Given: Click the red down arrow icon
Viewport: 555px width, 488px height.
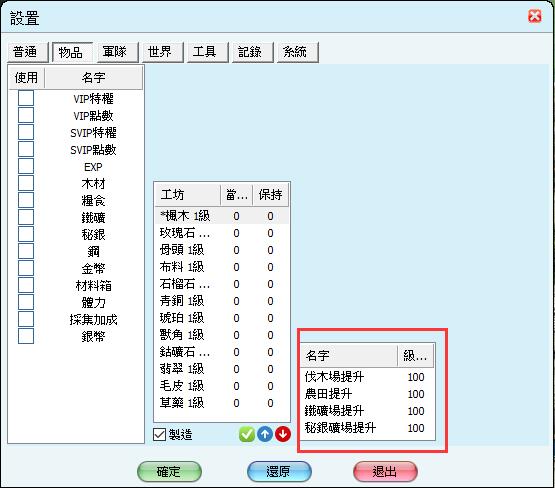Looking at the screenshot, I should [x=283, y=434].
